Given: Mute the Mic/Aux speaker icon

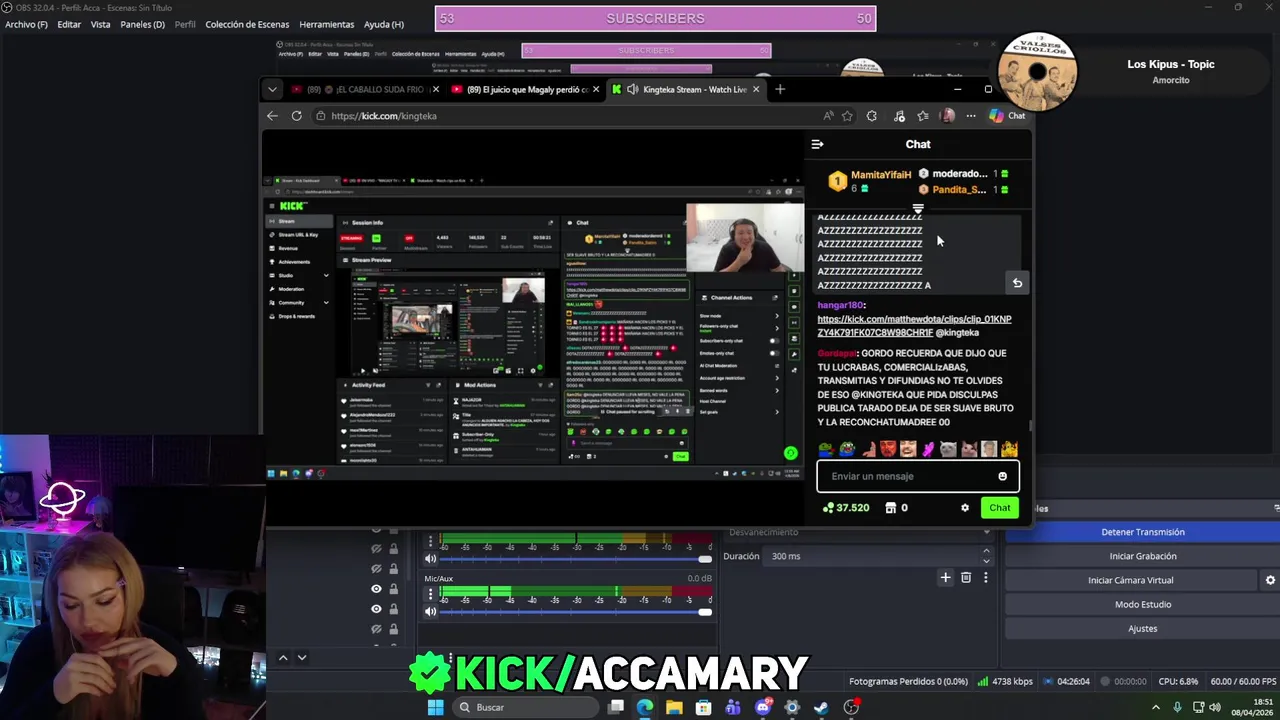Looking at the screenshot, I should pyautogui.click(x=431, y=611).
